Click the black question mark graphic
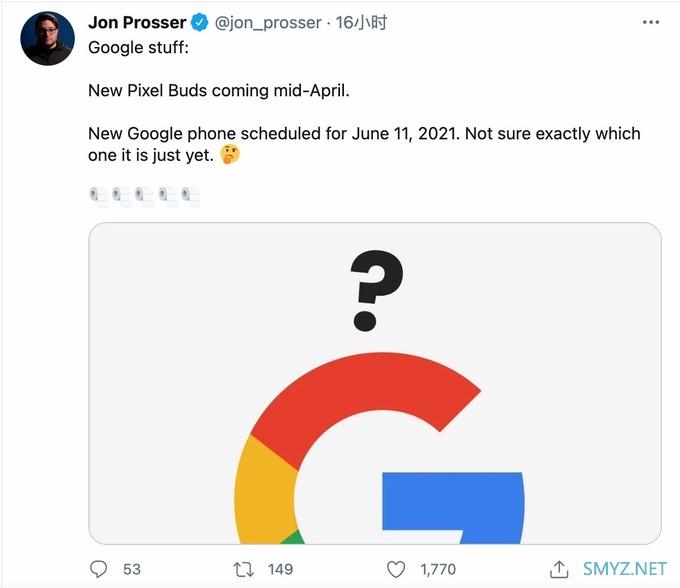680x588 pixels. click(x=376, y=291)
